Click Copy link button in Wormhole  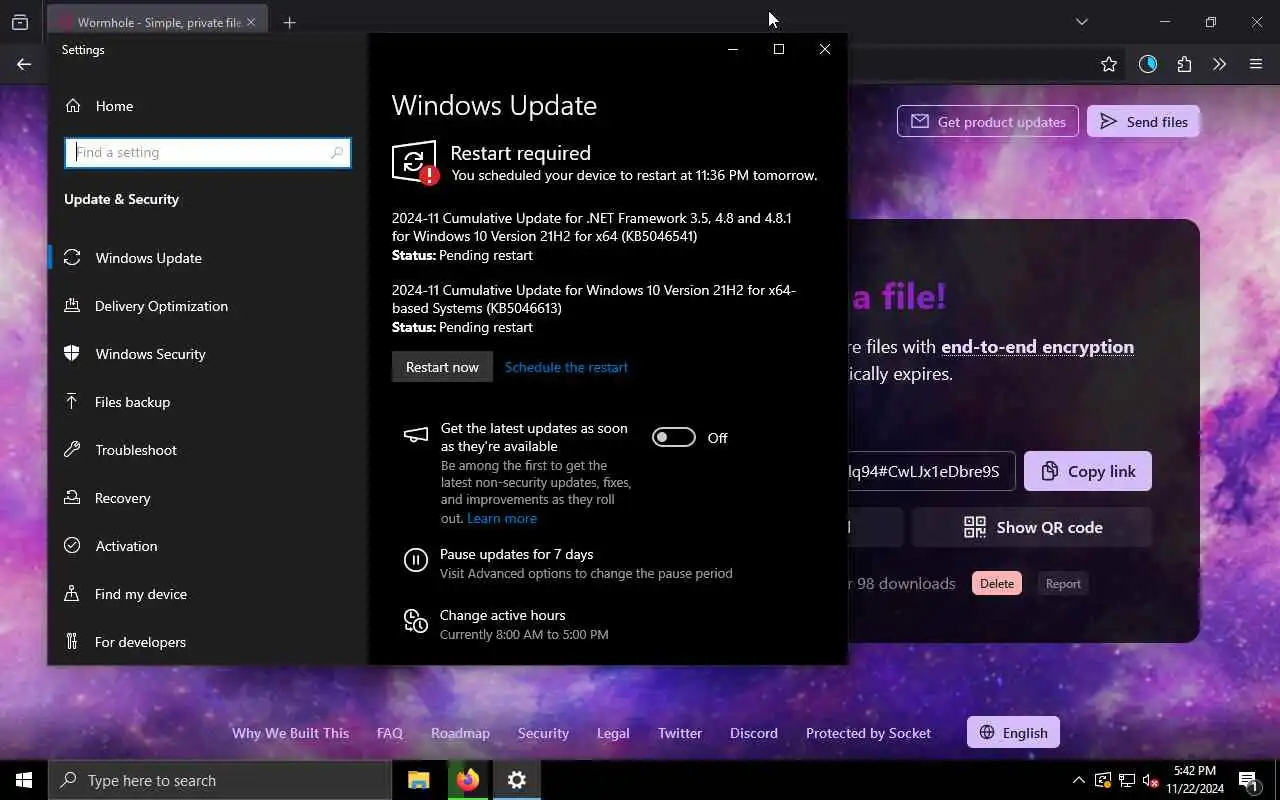click(x=1088, y=471)
